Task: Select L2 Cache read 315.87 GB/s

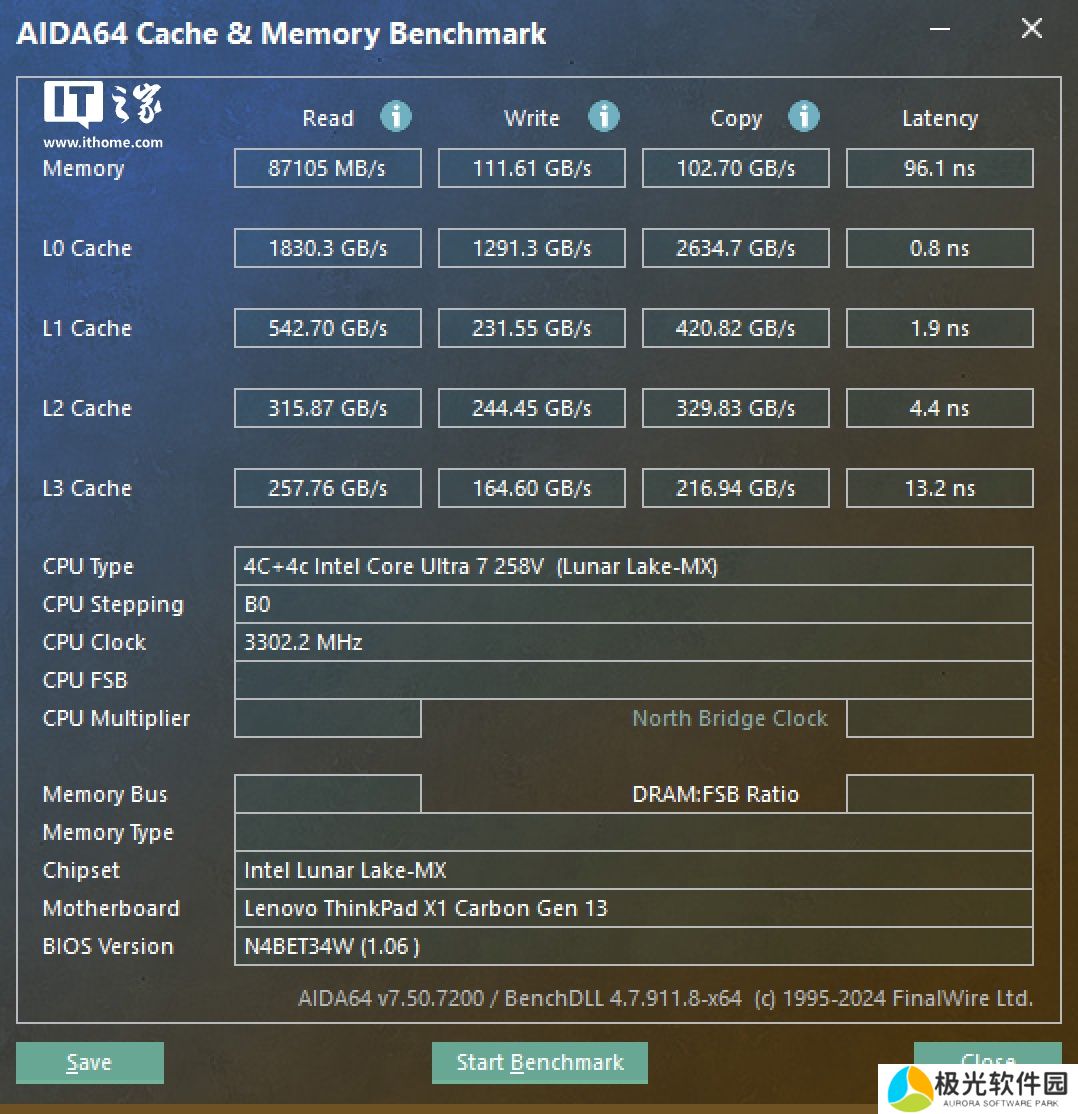Action: [328, 408]
